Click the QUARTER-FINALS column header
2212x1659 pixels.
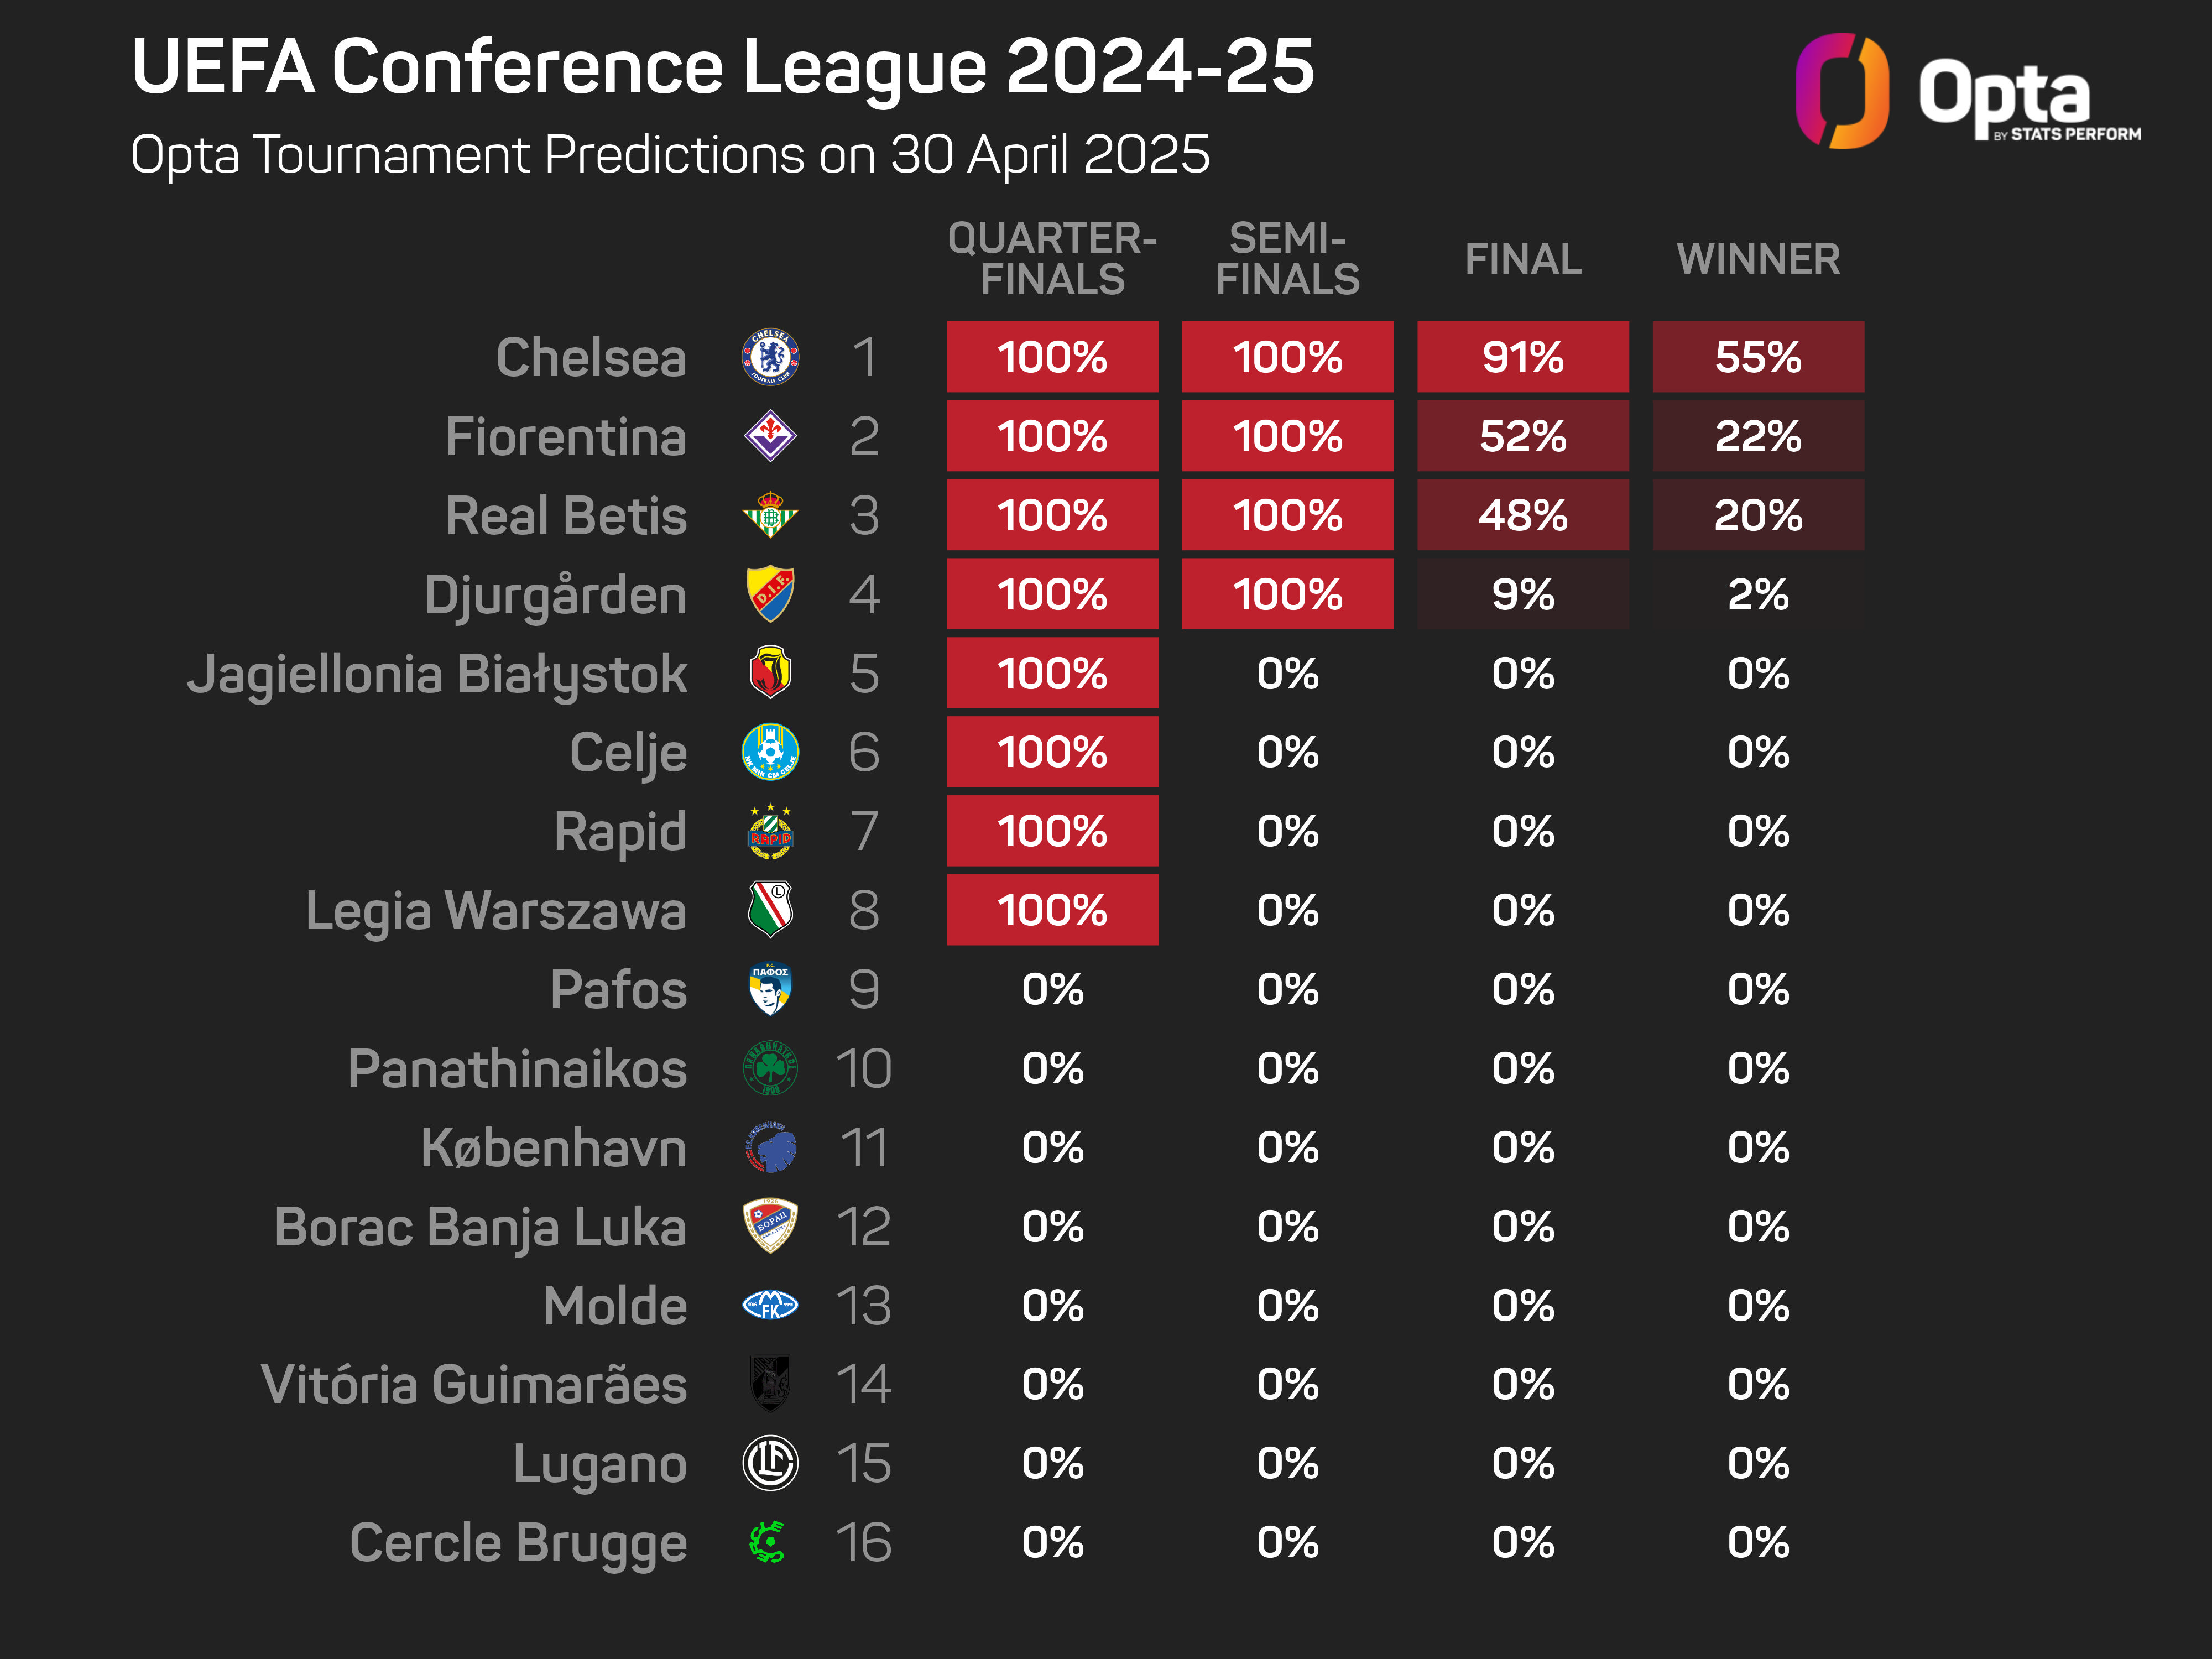tap(1052, 259)
